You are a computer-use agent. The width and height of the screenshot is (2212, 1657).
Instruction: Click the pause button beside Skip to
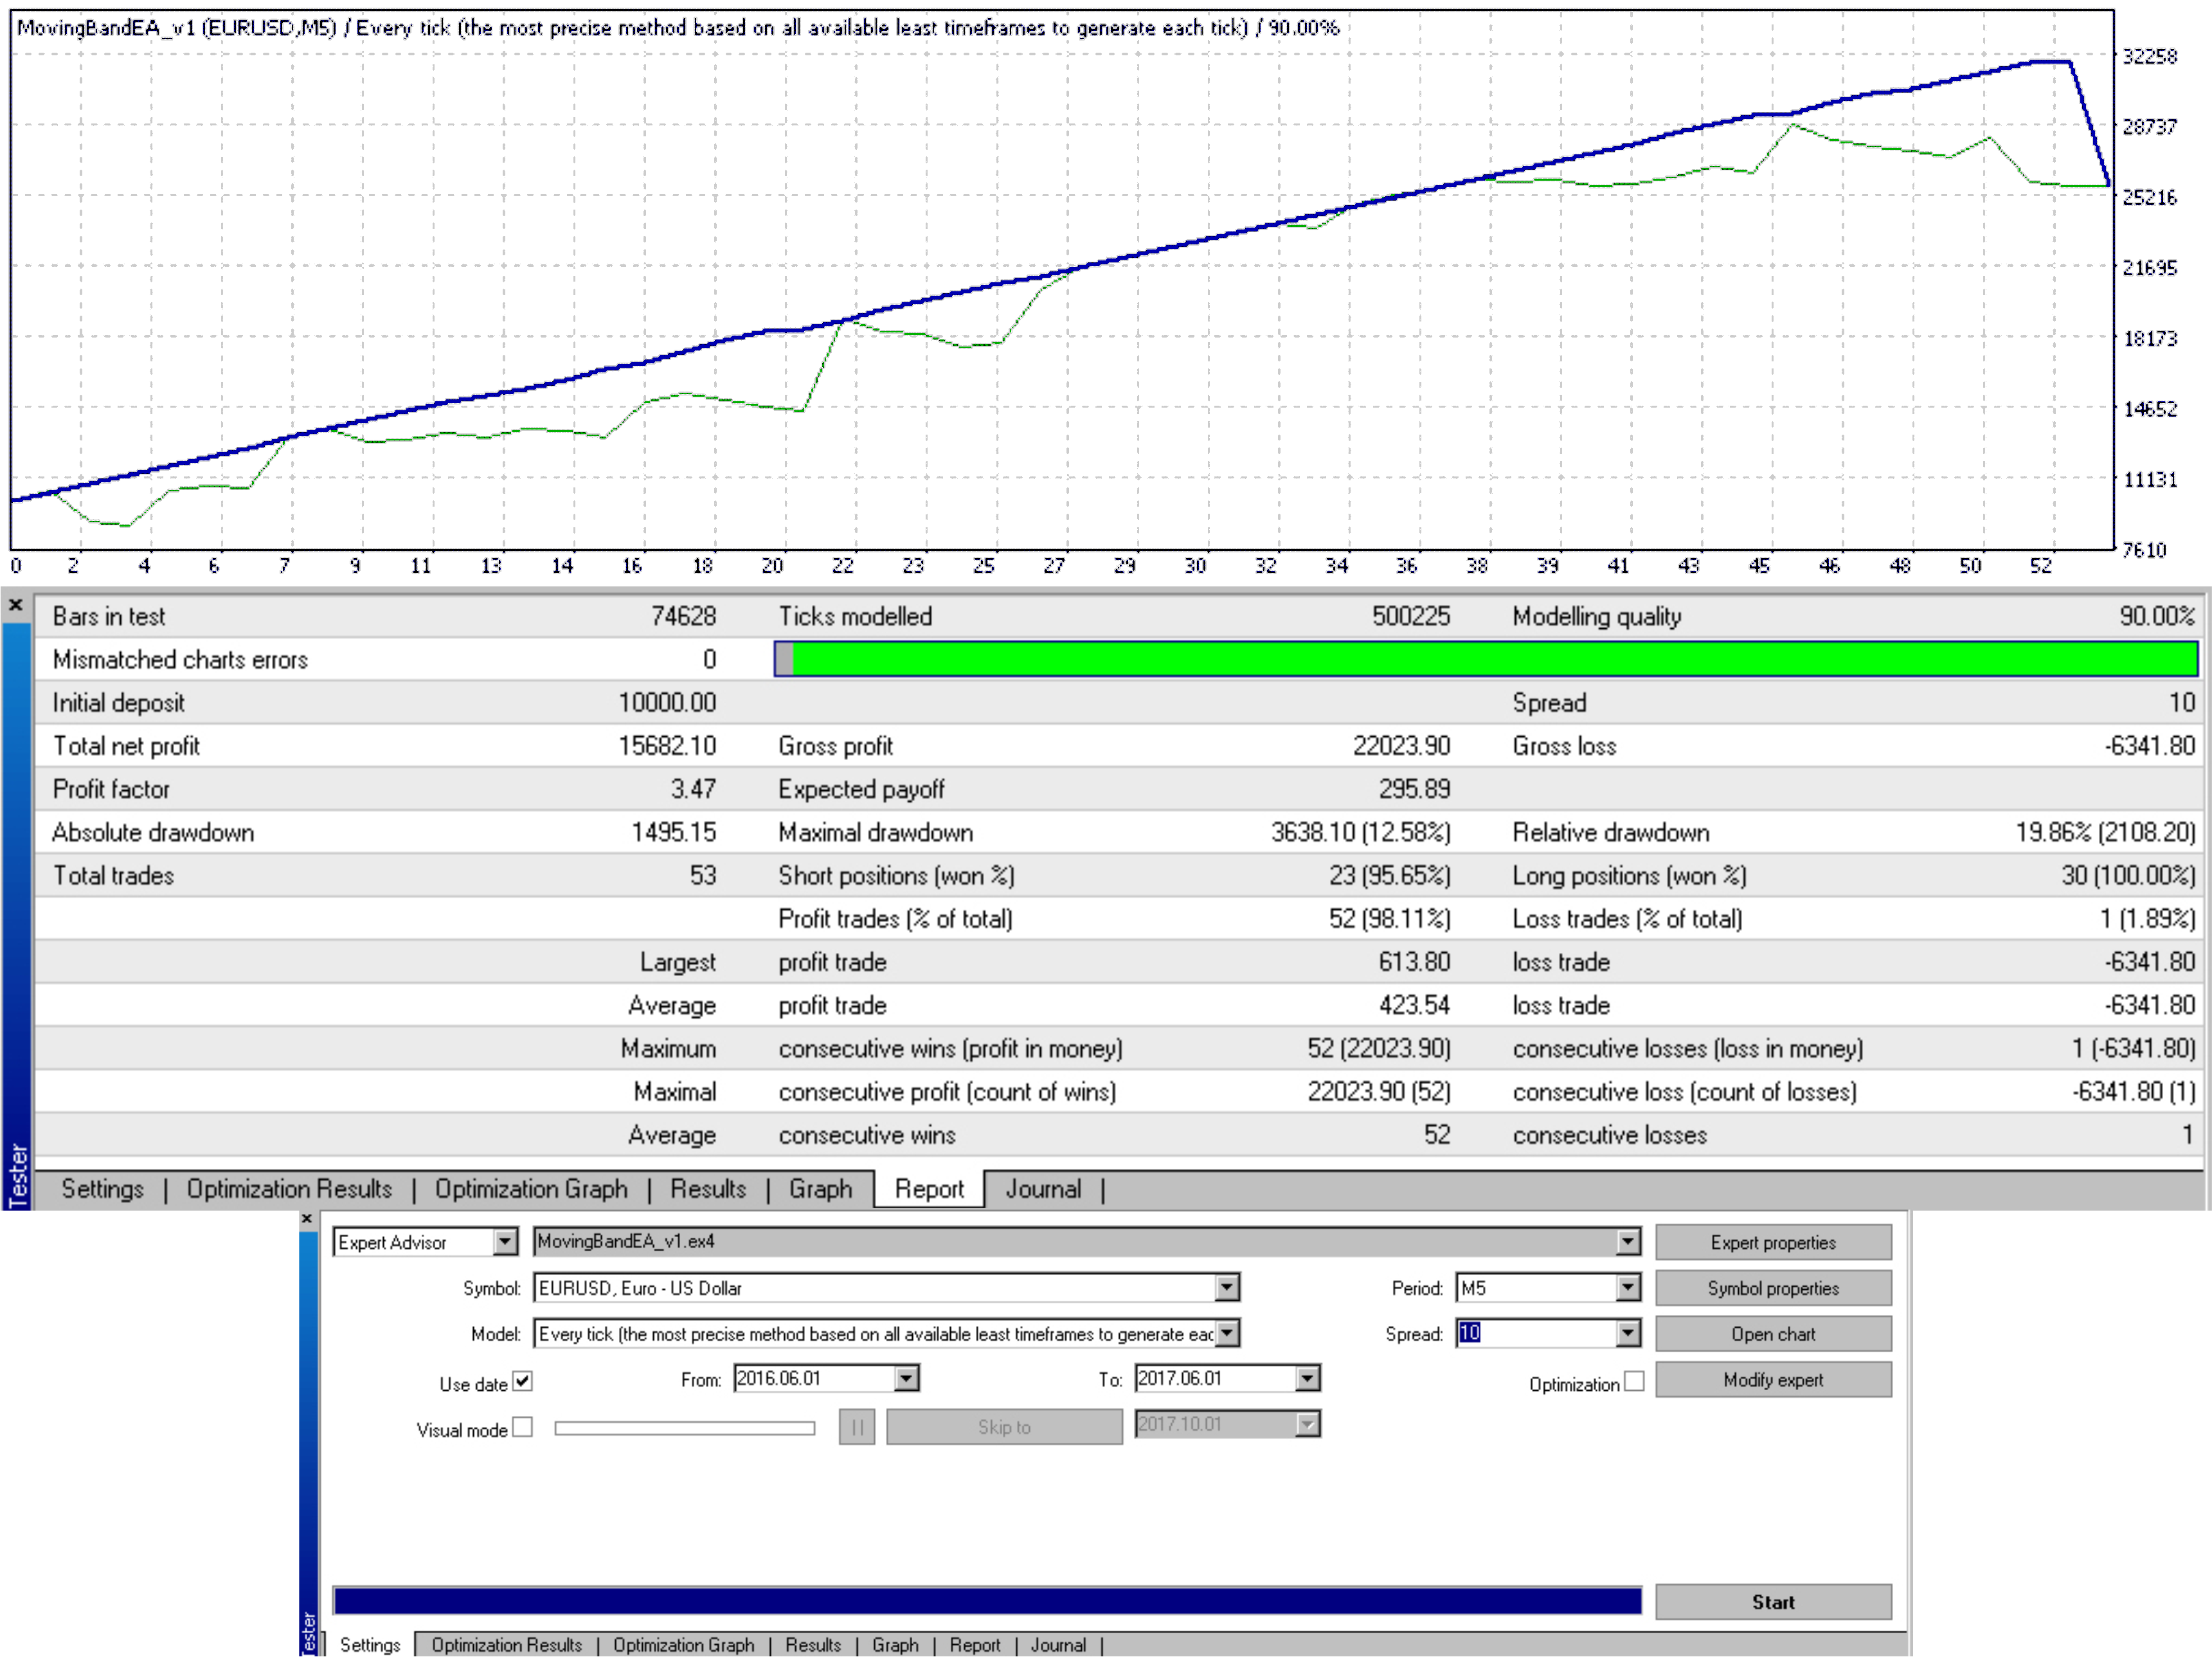click(856, 1427)
